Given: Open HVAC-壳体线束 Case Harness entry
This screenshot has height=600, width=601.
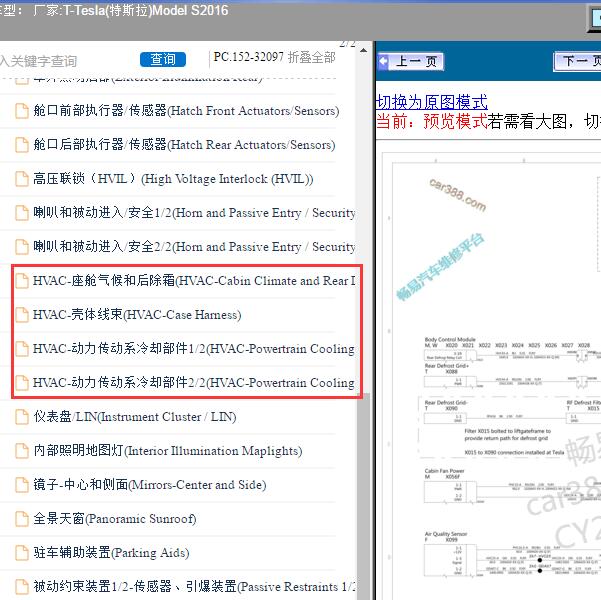Looking at the screenshot, I should [137, 315].
